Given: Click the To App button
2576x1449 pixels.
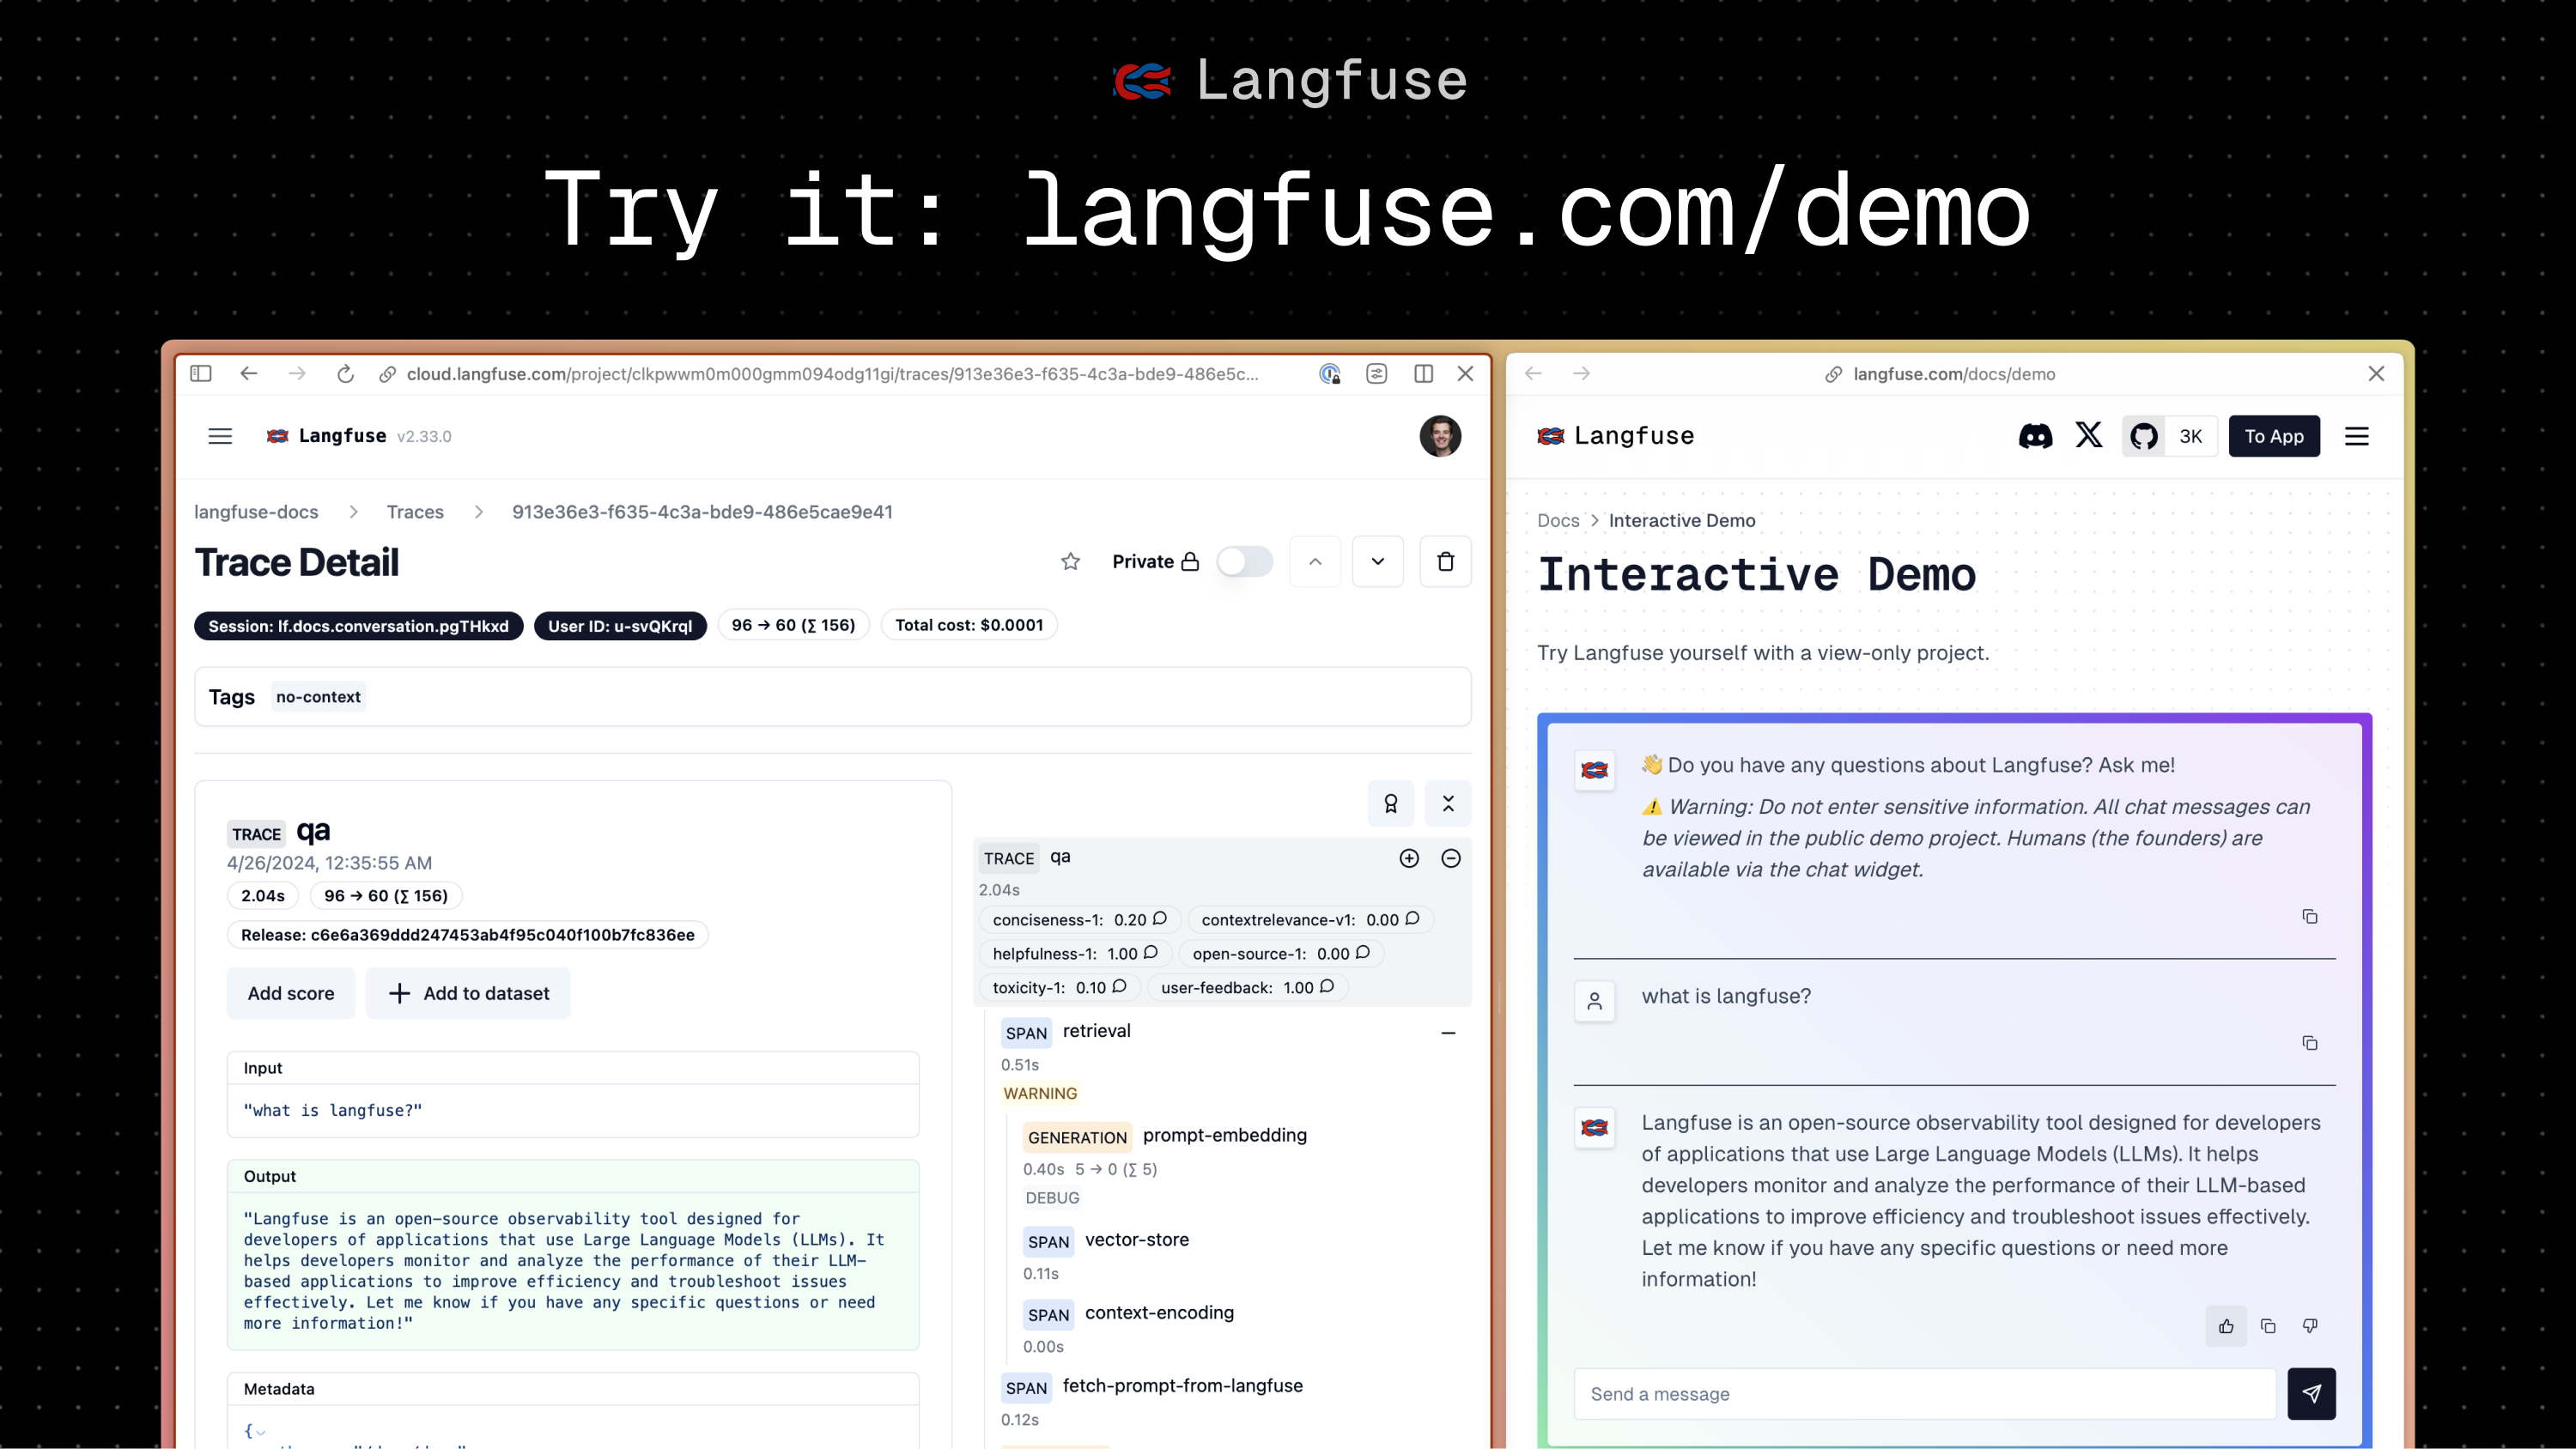Looking at the screenshot, I should coord(2274,436).
